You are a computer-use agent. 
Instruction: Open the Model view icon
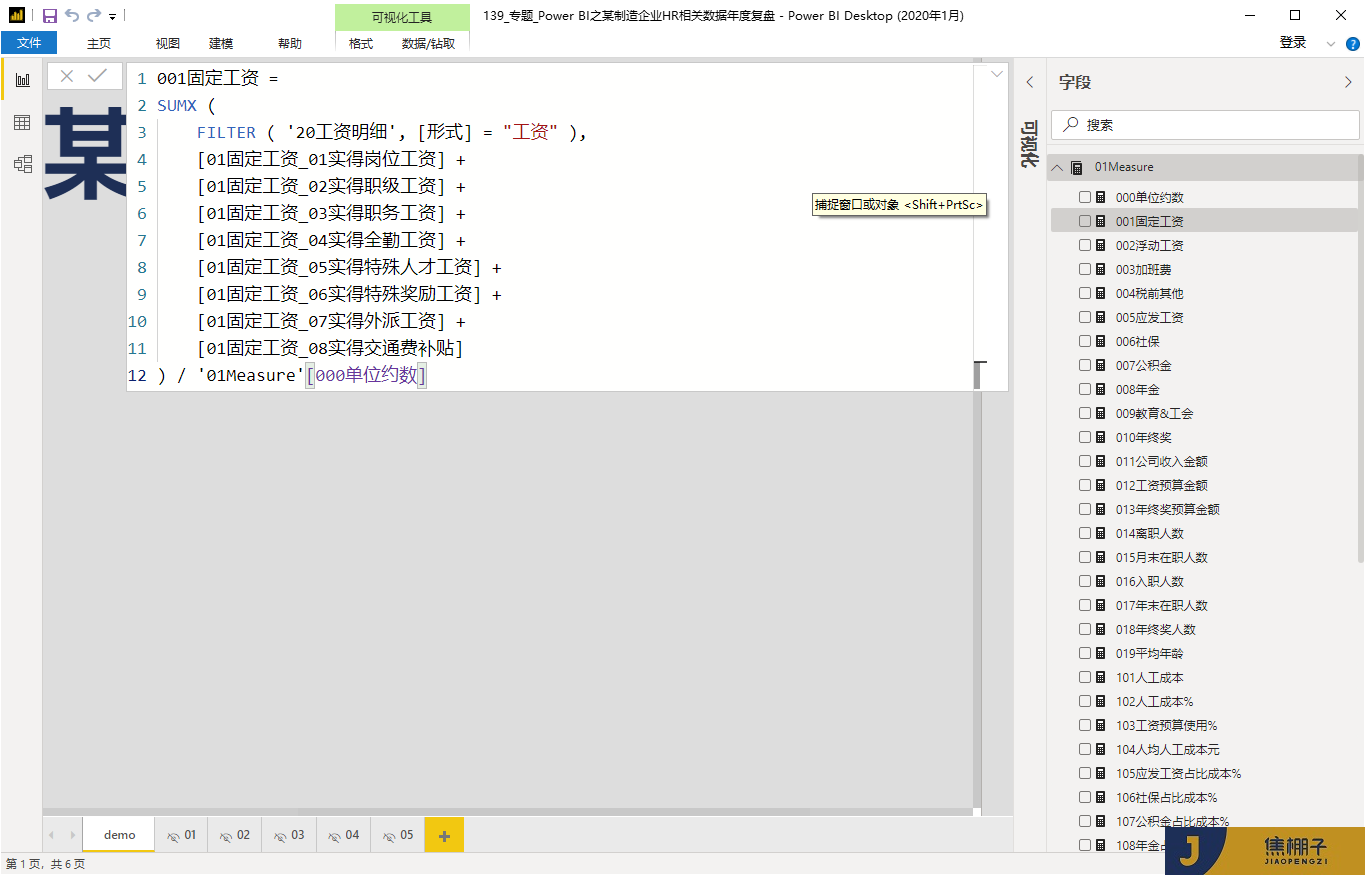[x=22, y=164]
